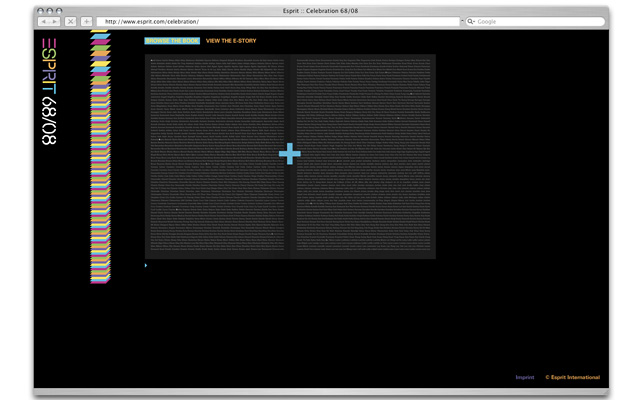The width and height of the screenshot is (640, 400).
Task: Select the Browse the Book tab
Action: pos(172,41)
